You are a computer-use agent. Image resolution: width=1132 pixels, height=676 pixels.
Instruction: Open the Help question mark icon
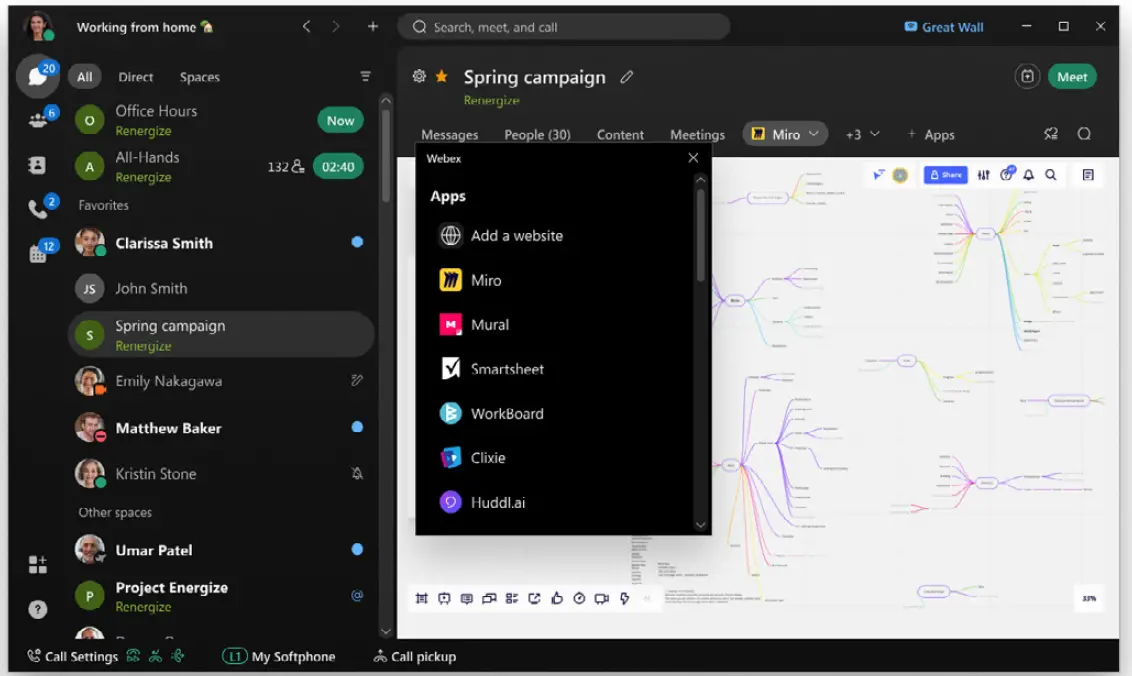(x=38, y=609)
